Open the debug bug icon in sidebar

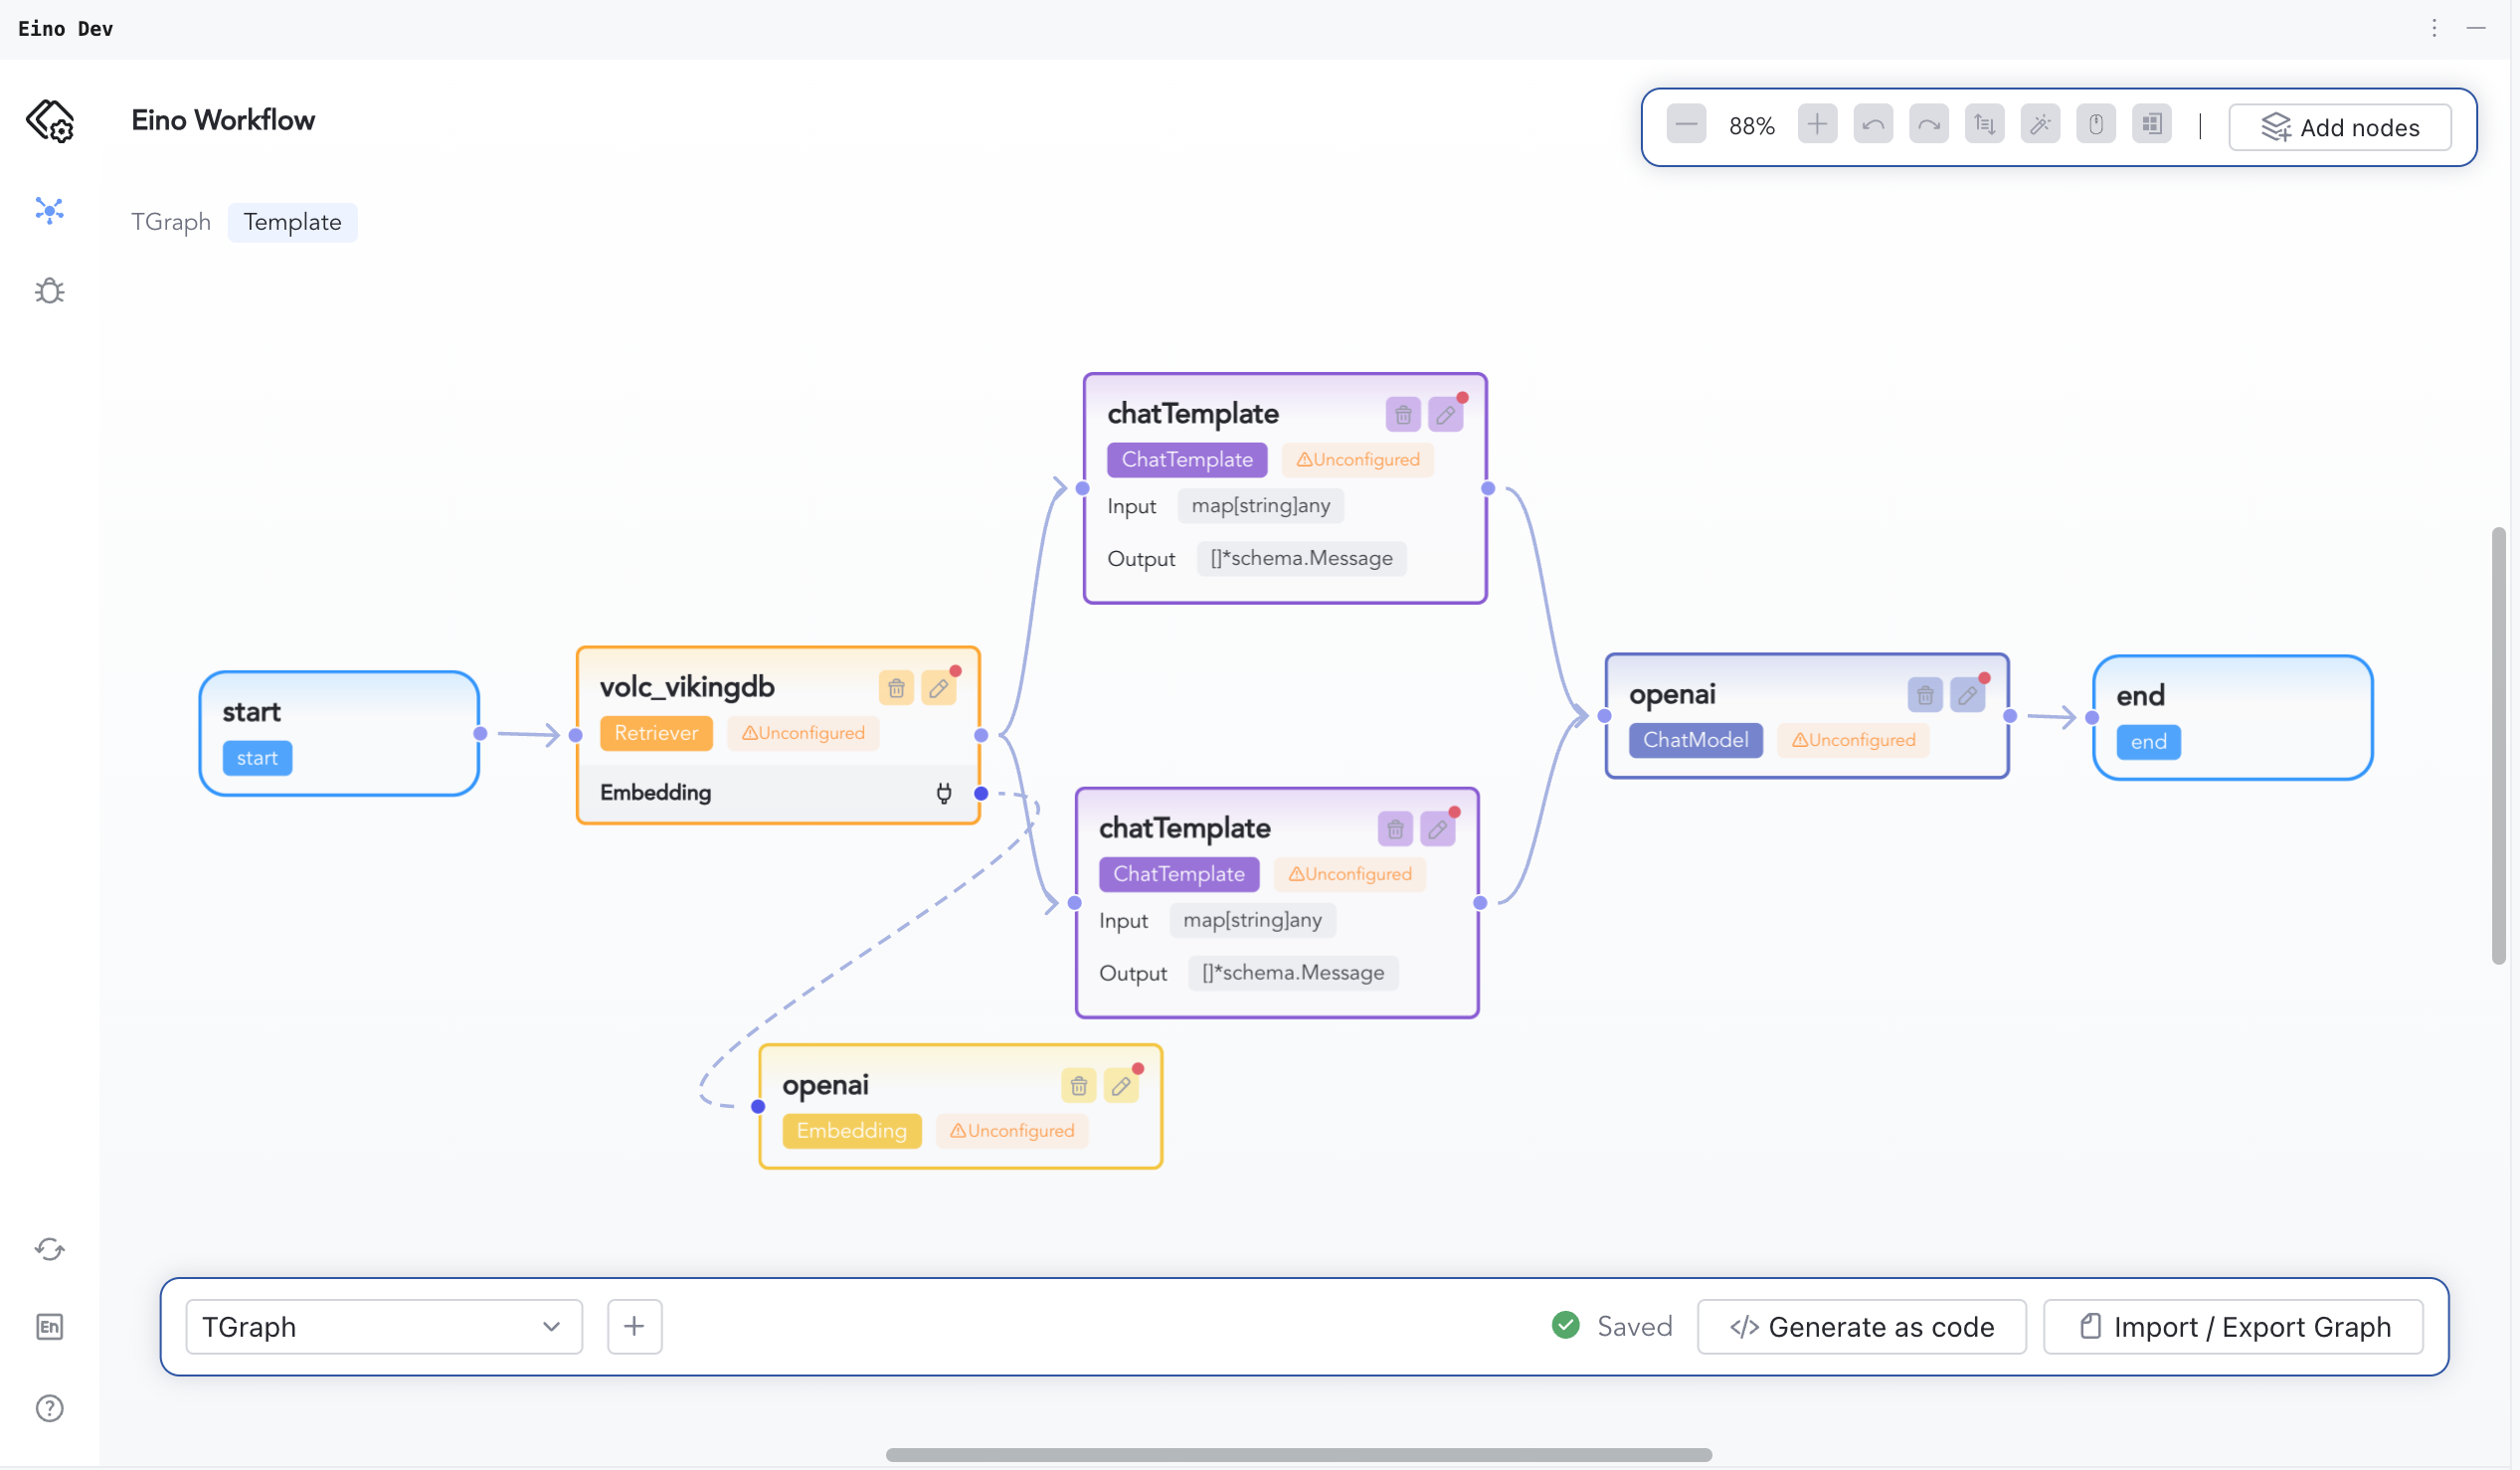(x=49, y=291)
